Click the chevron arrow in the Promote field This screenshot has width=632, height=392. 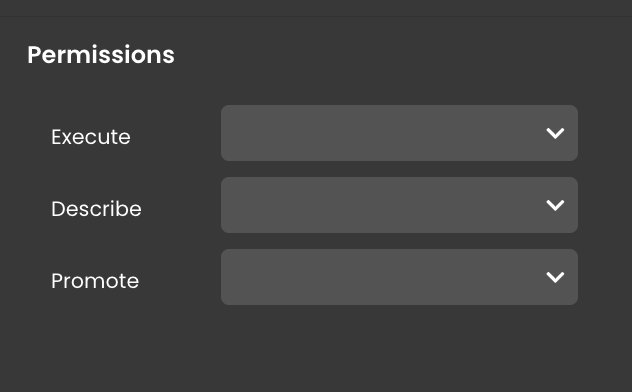point(555,277)
